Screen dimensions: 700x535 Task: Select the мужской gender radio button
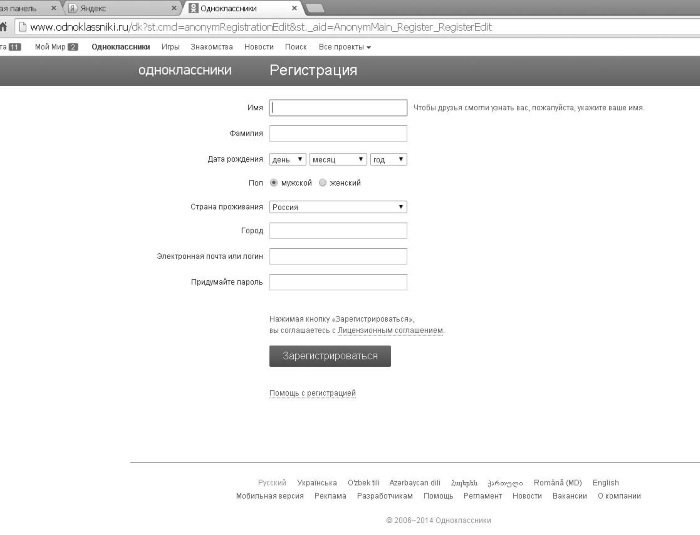coord(274,183)
